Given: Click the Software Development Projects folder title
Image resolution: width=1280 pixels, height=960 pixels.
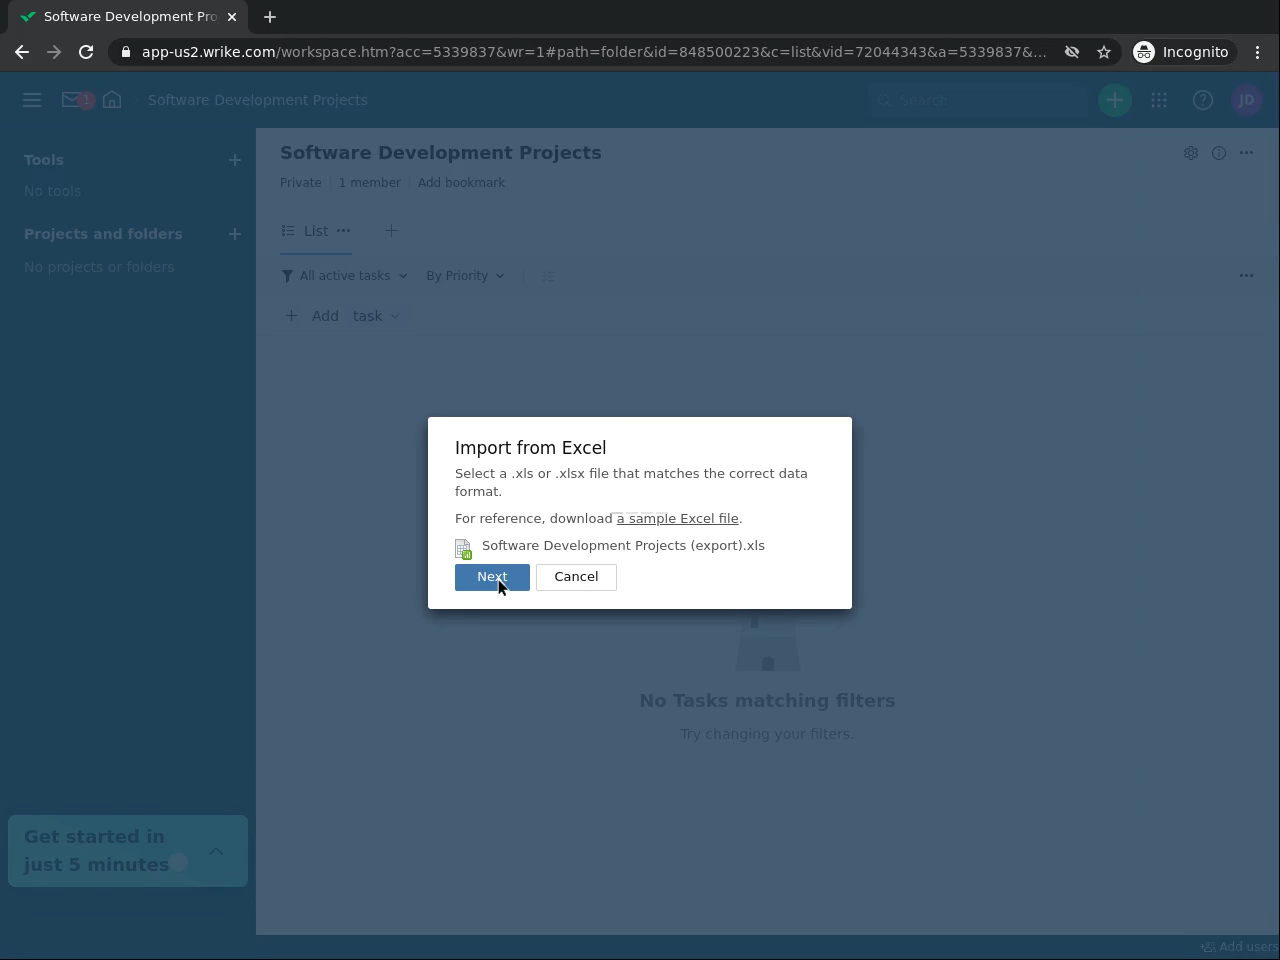Looking at the screenshot, I should (441, 153).
